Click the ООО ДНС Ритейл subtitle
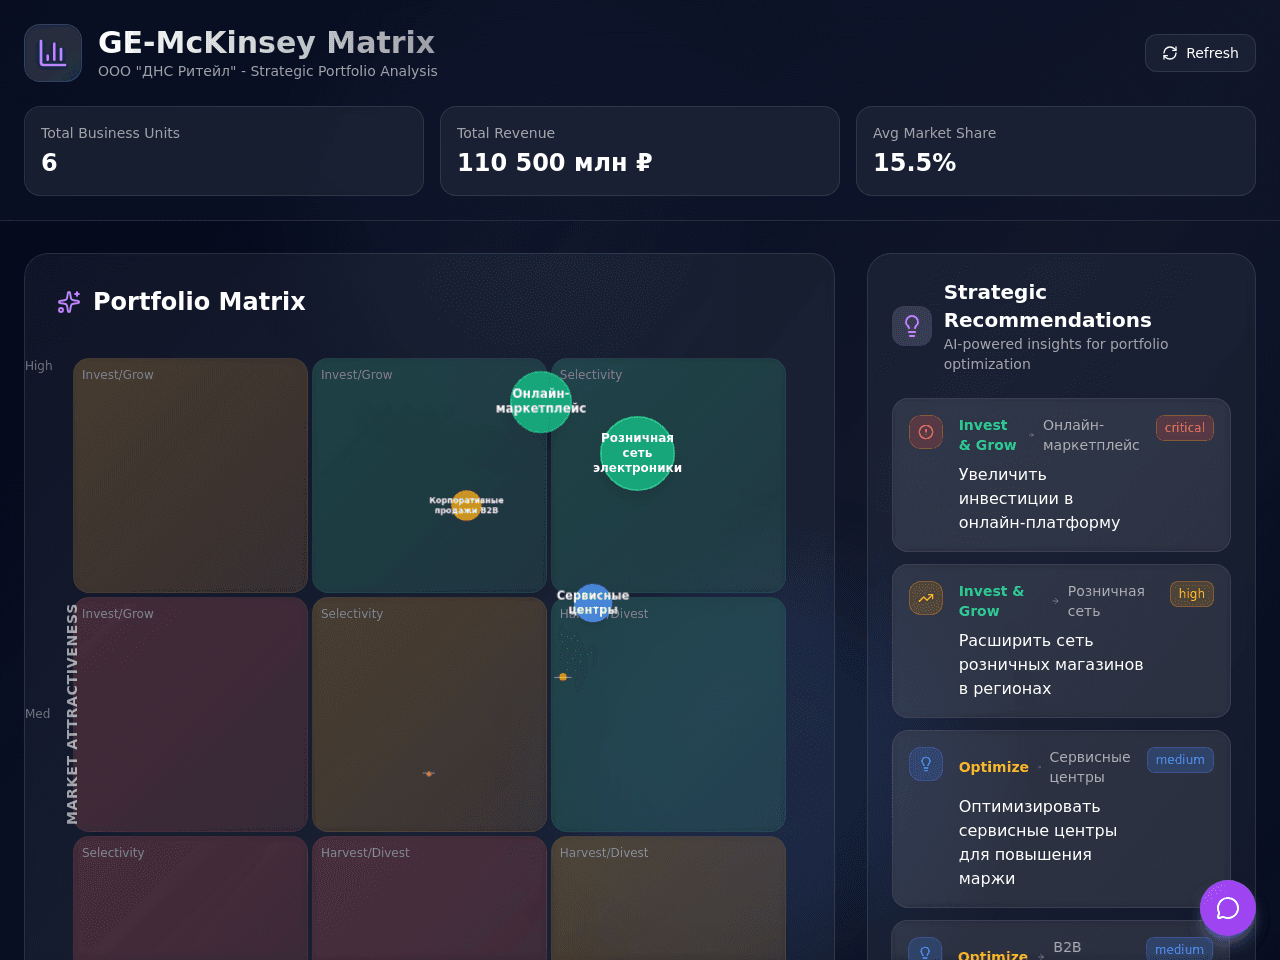This screenshot has height=960, width=1280. click(x=268, y=71)
